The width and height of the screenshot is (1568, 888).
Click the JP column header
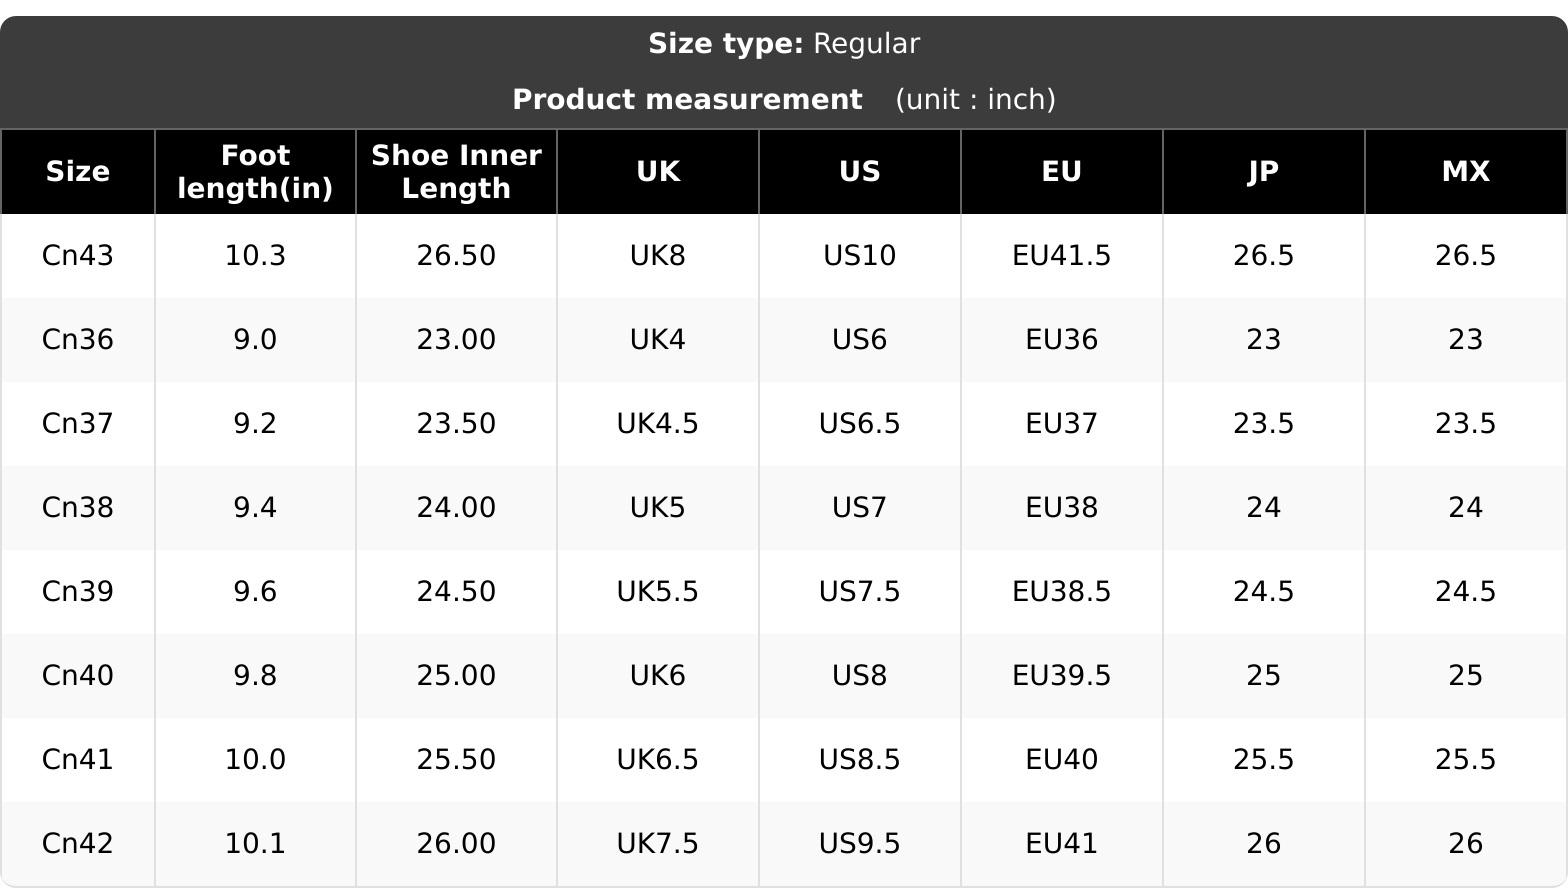pyautogui.click(x=1264, y=171)
